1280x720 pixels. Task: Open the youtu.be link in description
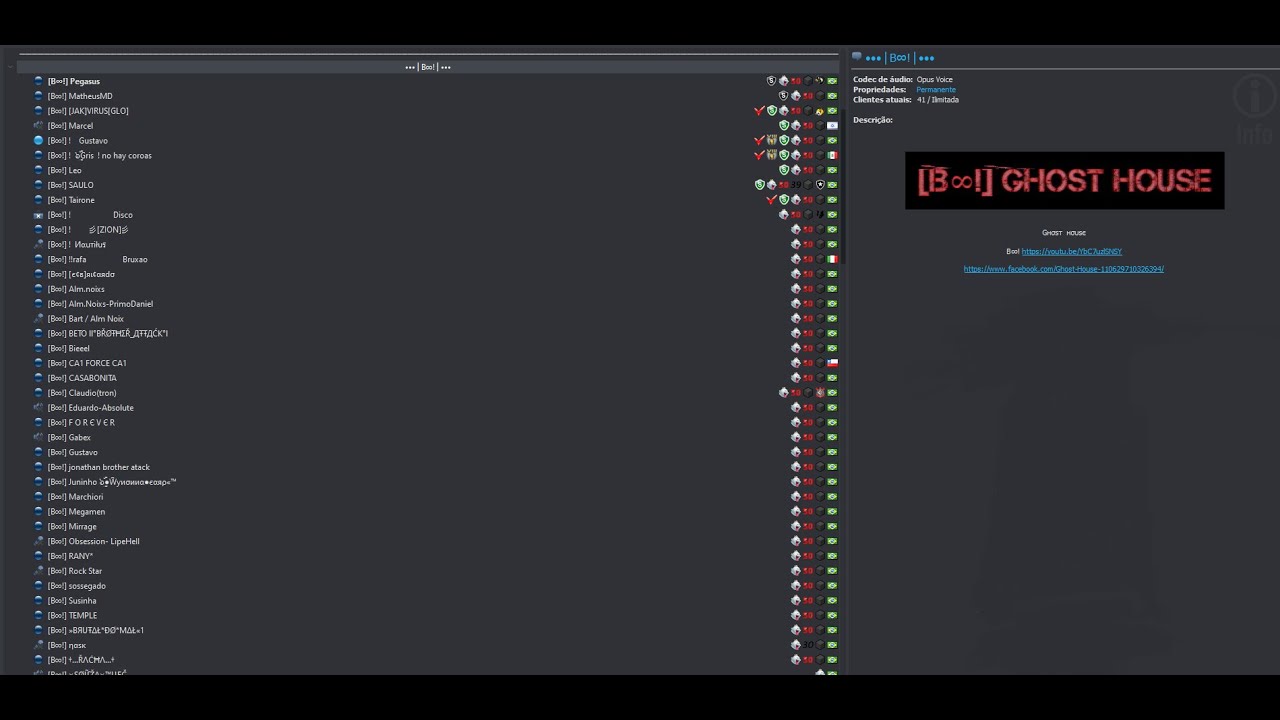tap(1071, 252)
